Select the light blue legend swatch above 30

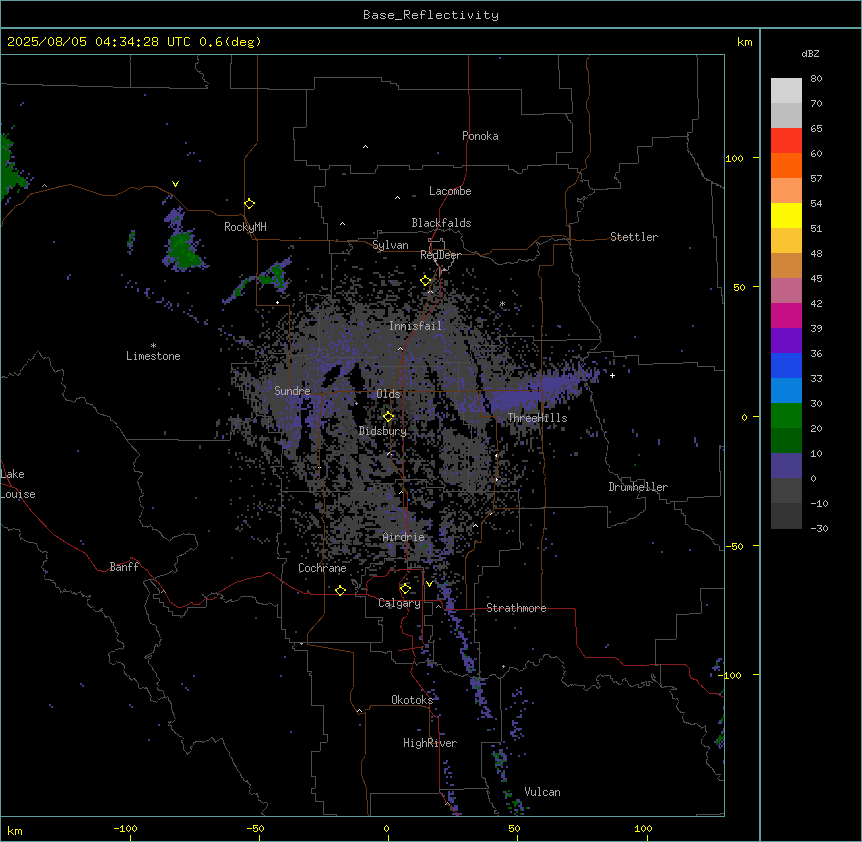coord(786,391)
